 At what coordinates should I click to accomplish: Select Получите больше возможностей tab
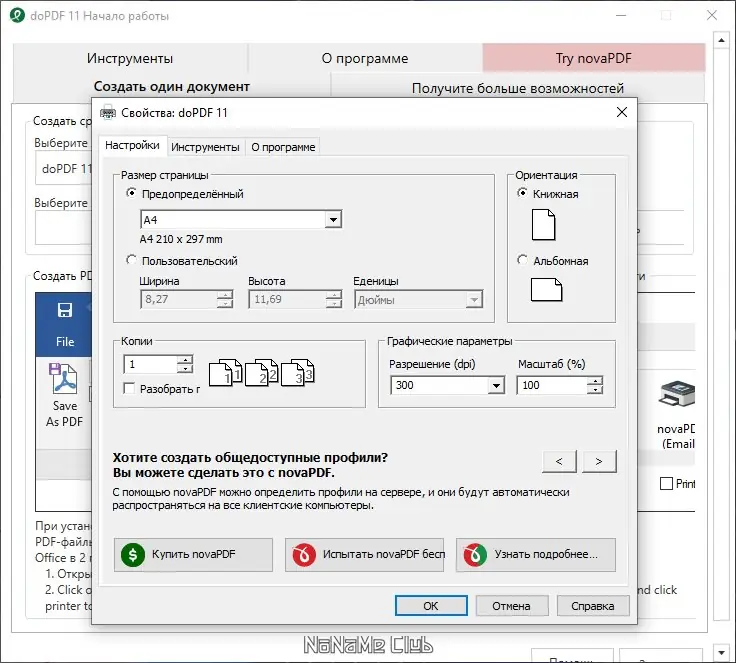518,88
